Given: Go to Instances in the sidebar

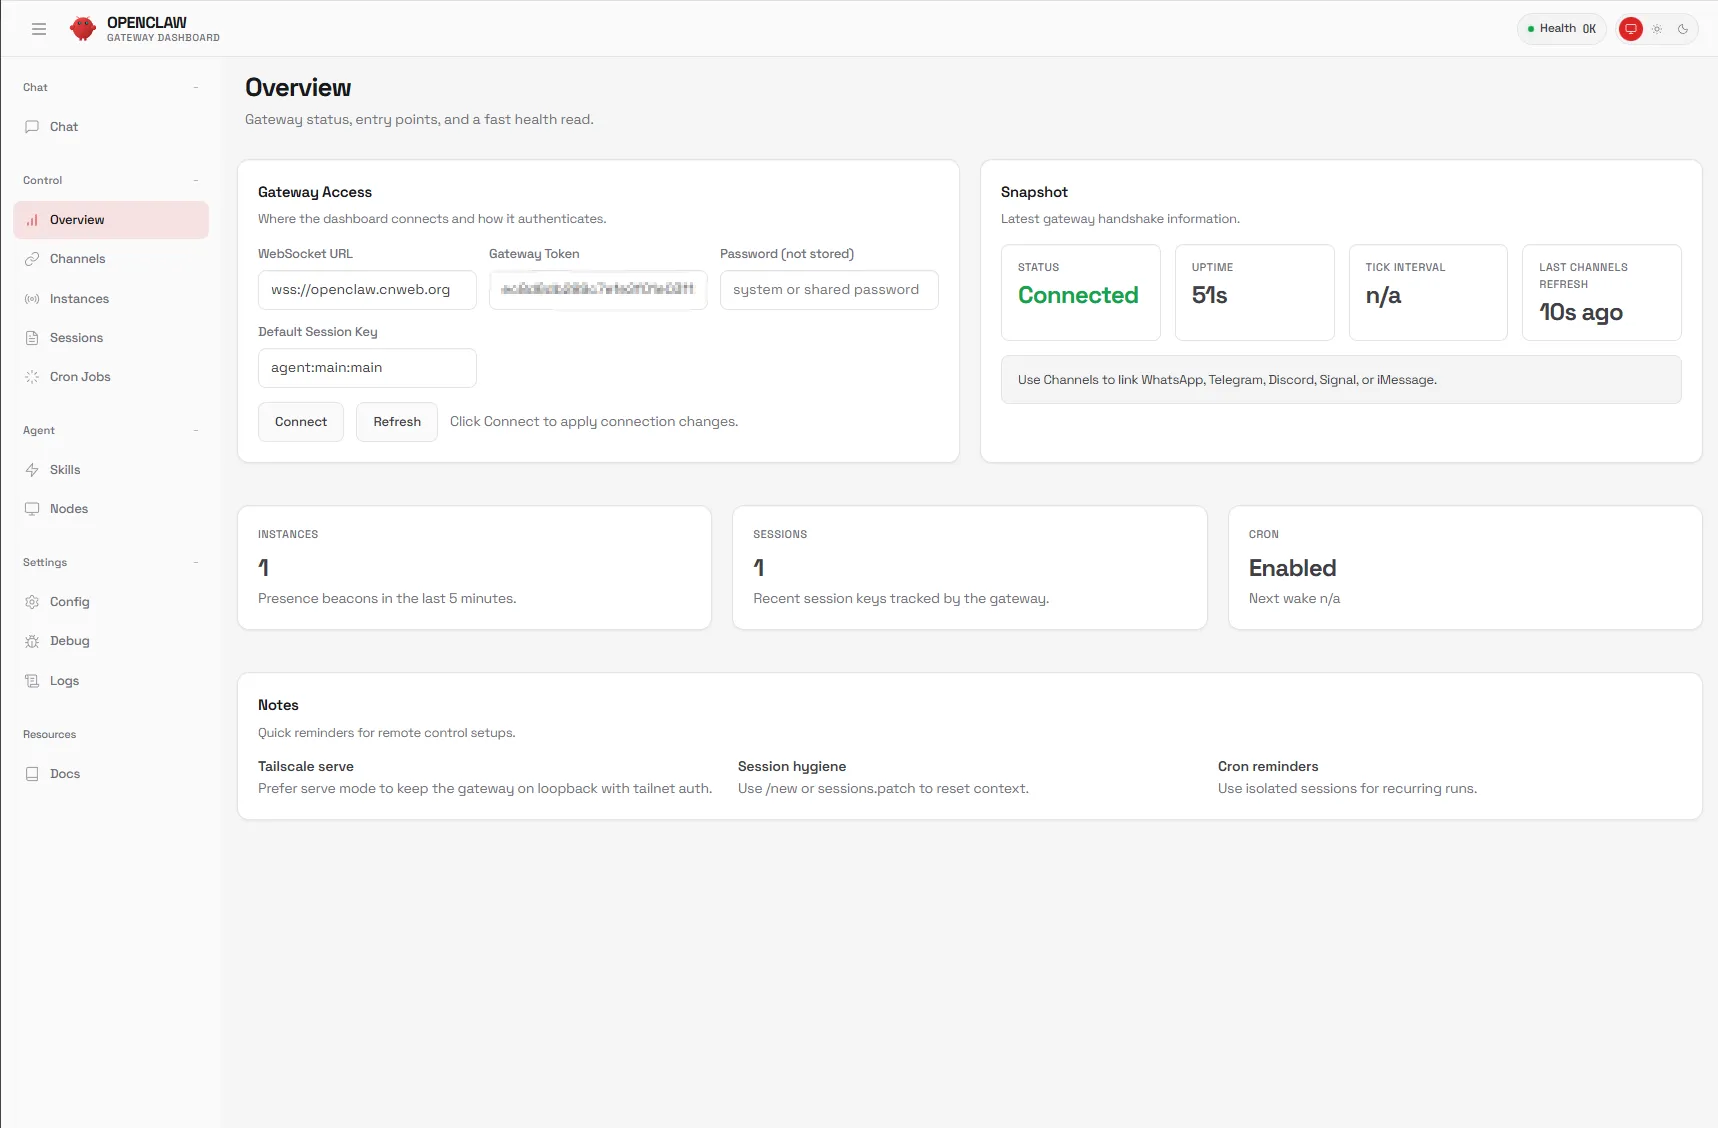Looking at the screenshot, I should pos(79,299).
